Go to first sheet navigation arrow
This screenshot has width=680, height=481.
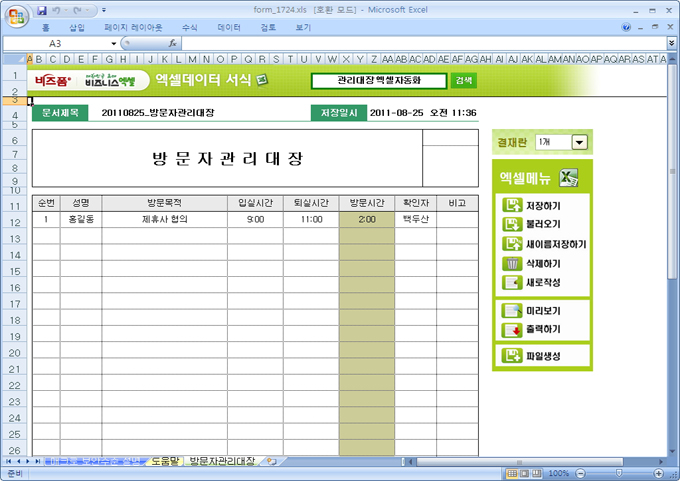coord(8,461)
